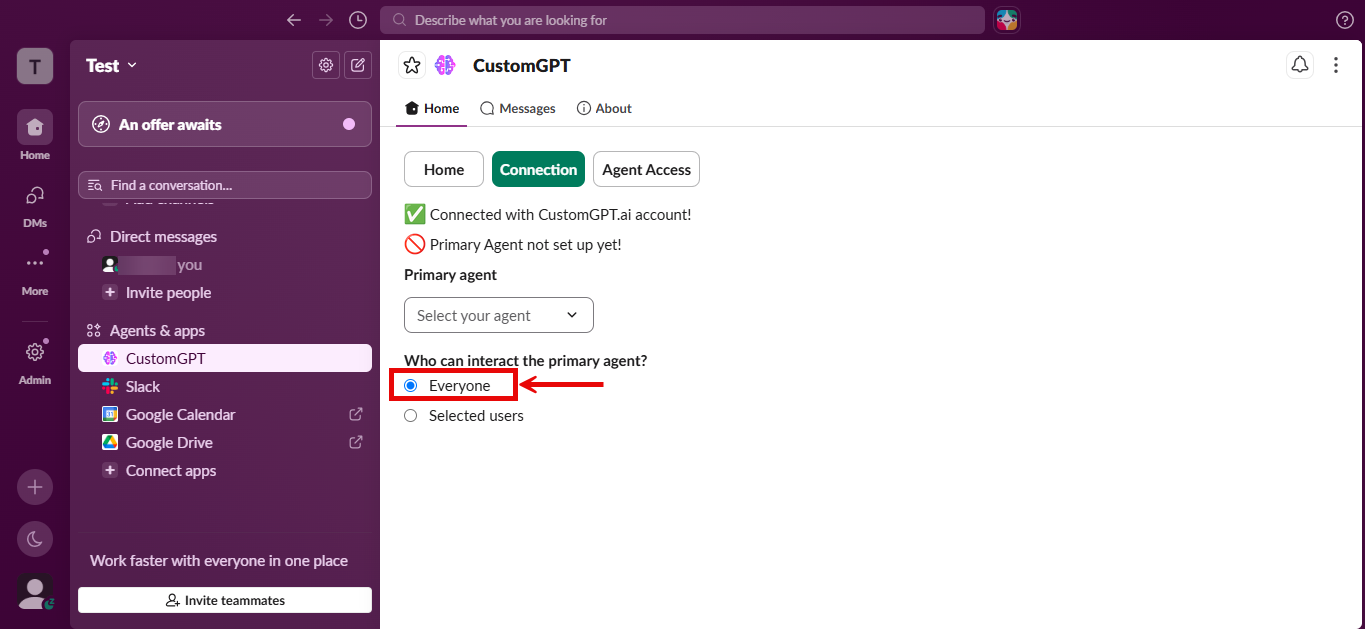Open notification bell settings
1365x629 pixels.
pyautogui.click(x=1299, y=65)
